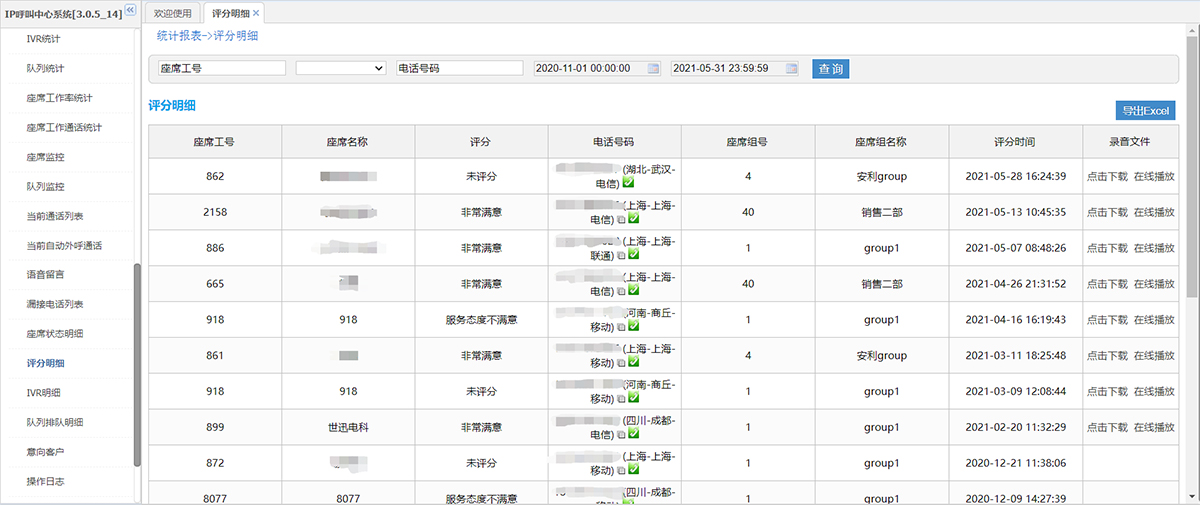Click 在线播放 for the 2021-05-28 16:24:39 recording
The image size is (1200, 505).
tap(1154, 176)
